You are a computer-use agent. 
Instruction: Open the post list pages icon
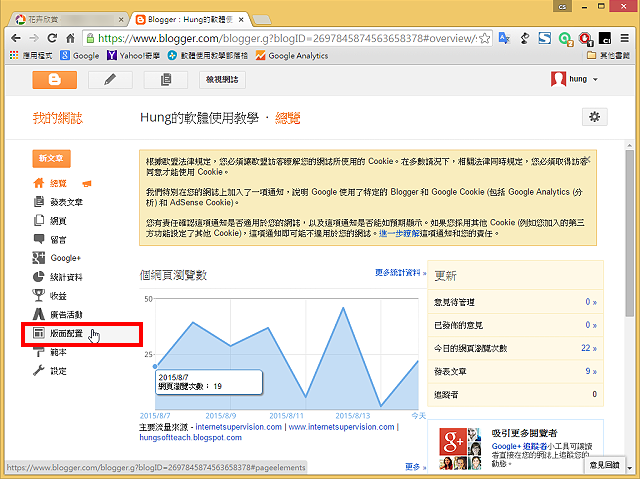(166, 80)
